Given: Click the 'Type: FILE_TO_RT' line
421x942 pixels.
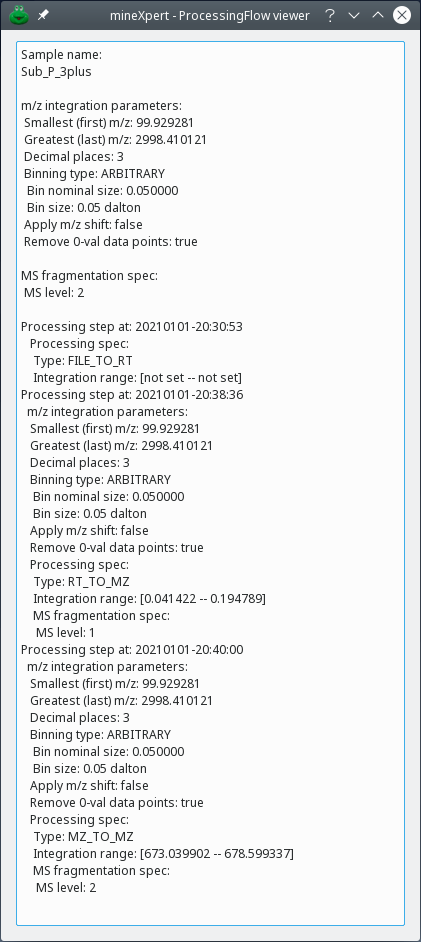Looking at the screenshot, I should click(83, 360).
